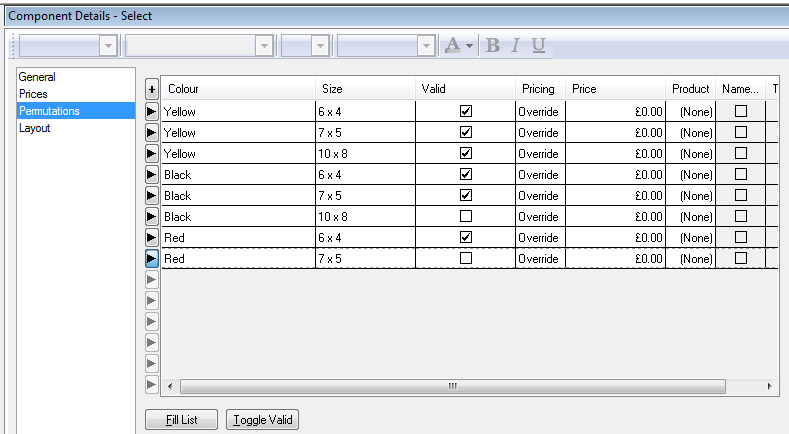Select row arrow for Yellow 6 x 4

pos(152,111)
